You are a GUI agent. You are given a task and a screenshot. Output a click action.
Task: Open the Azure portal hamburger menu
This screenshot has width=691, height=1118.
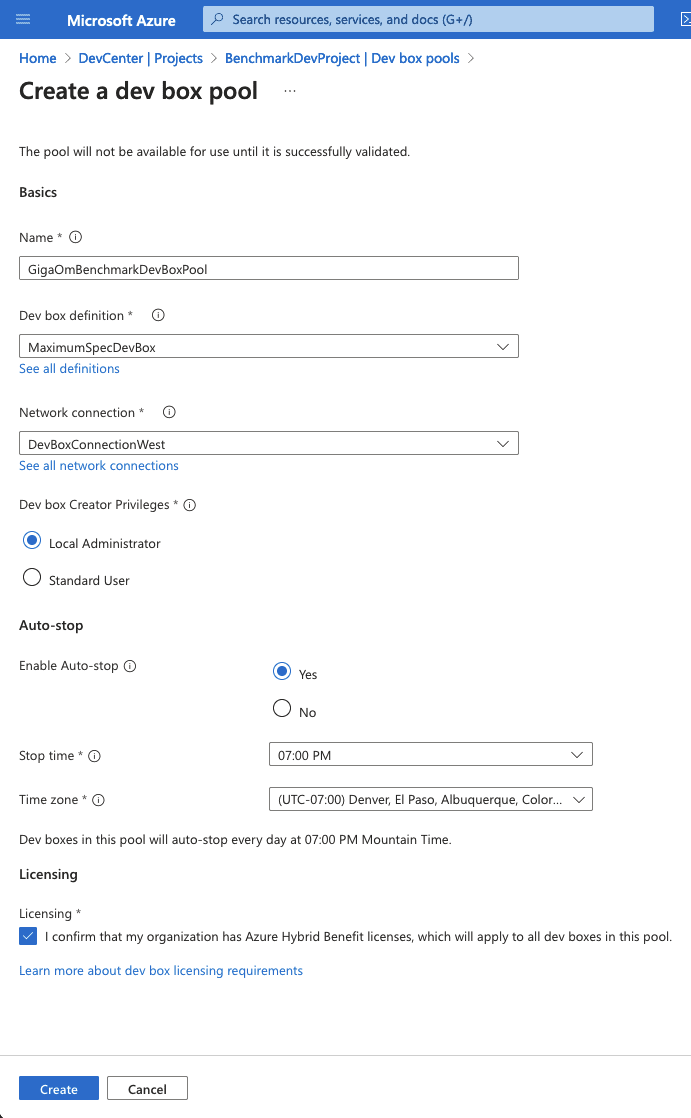click(24, 20)
